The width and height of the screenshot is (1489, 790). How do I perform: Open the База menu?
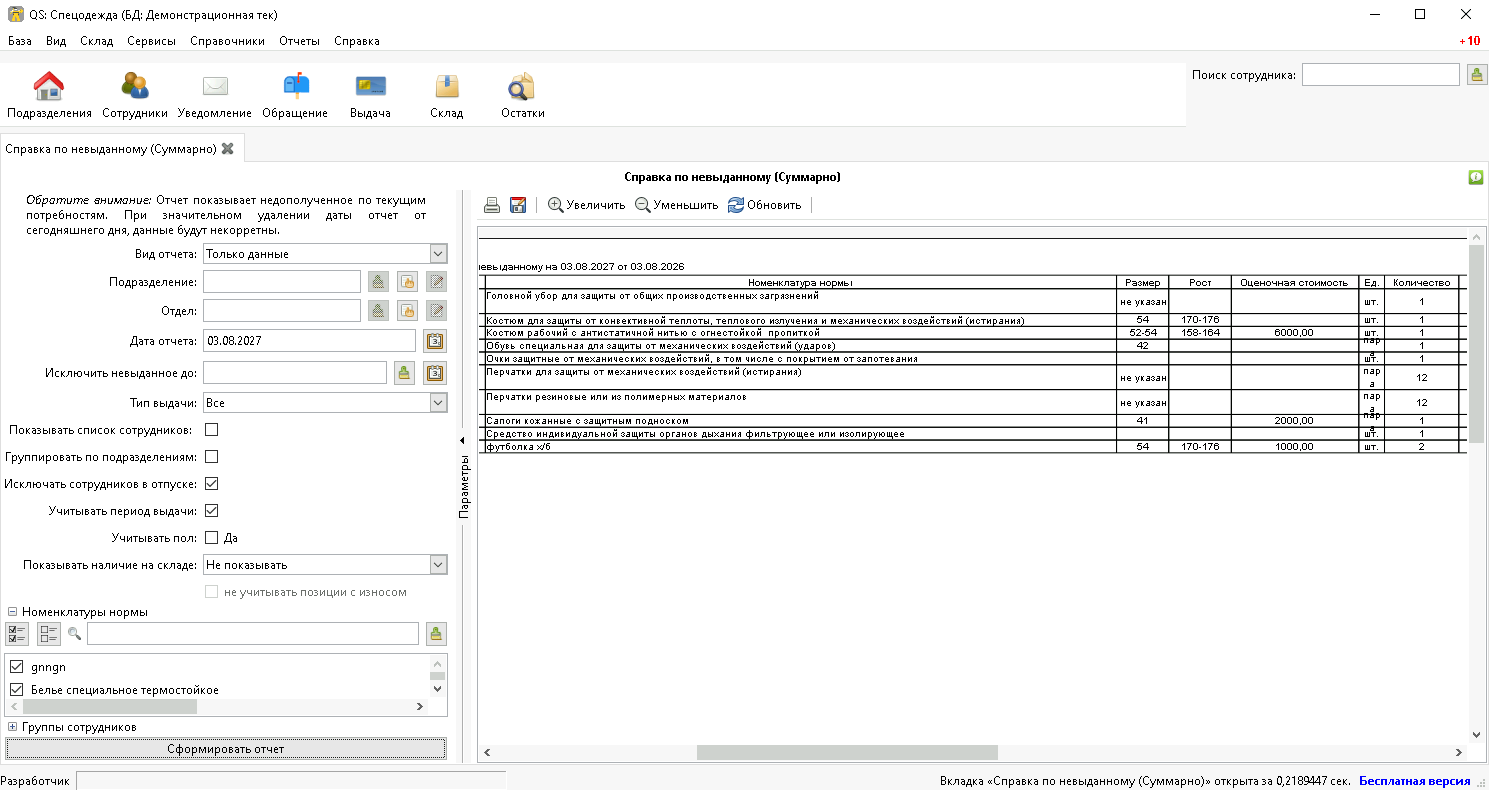20,41
